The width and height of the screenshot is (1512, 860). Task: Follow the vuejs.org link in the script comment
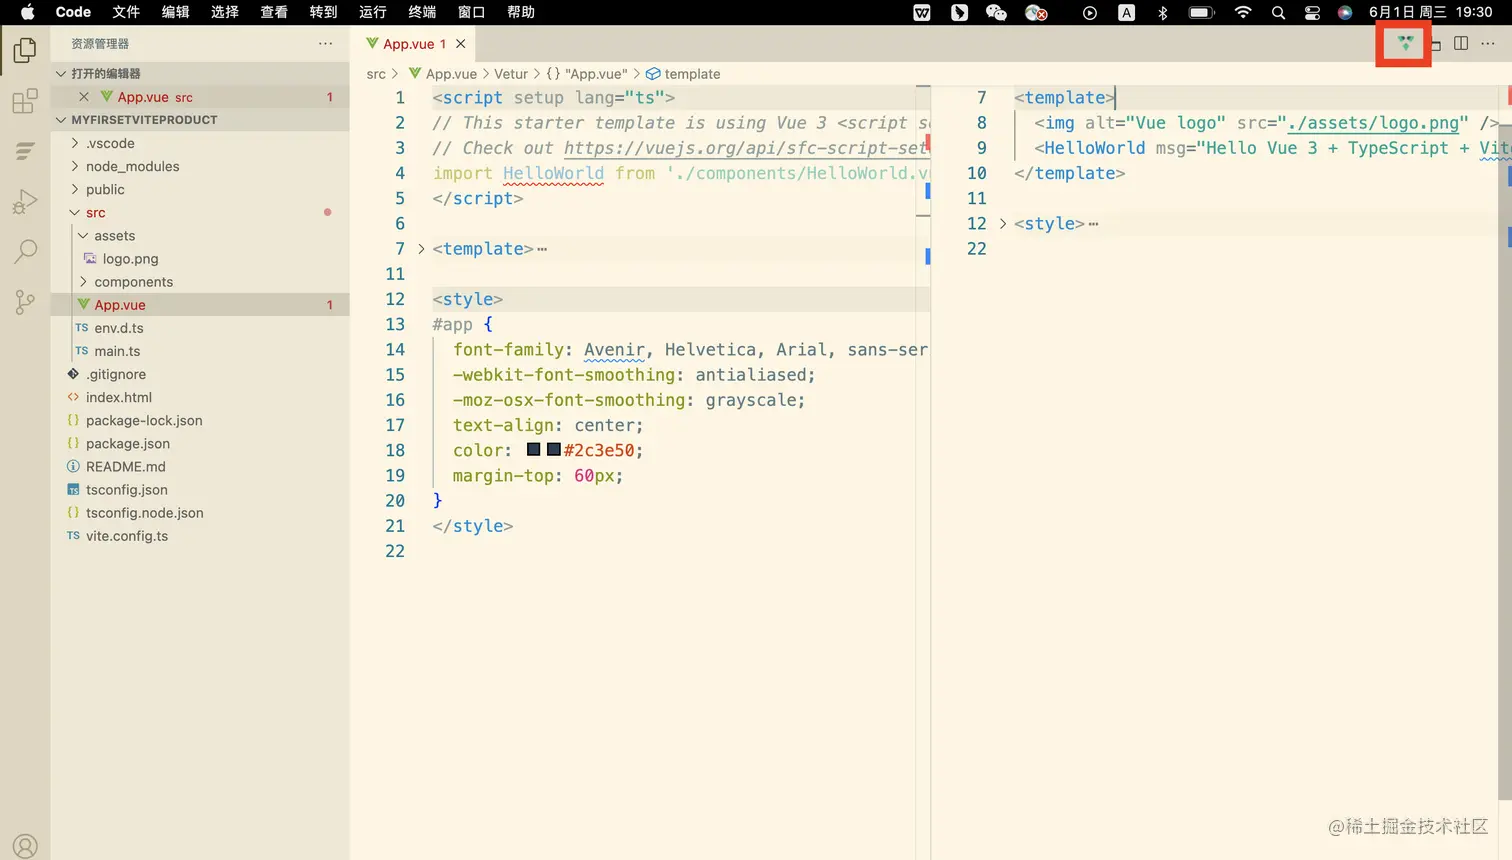747,148
